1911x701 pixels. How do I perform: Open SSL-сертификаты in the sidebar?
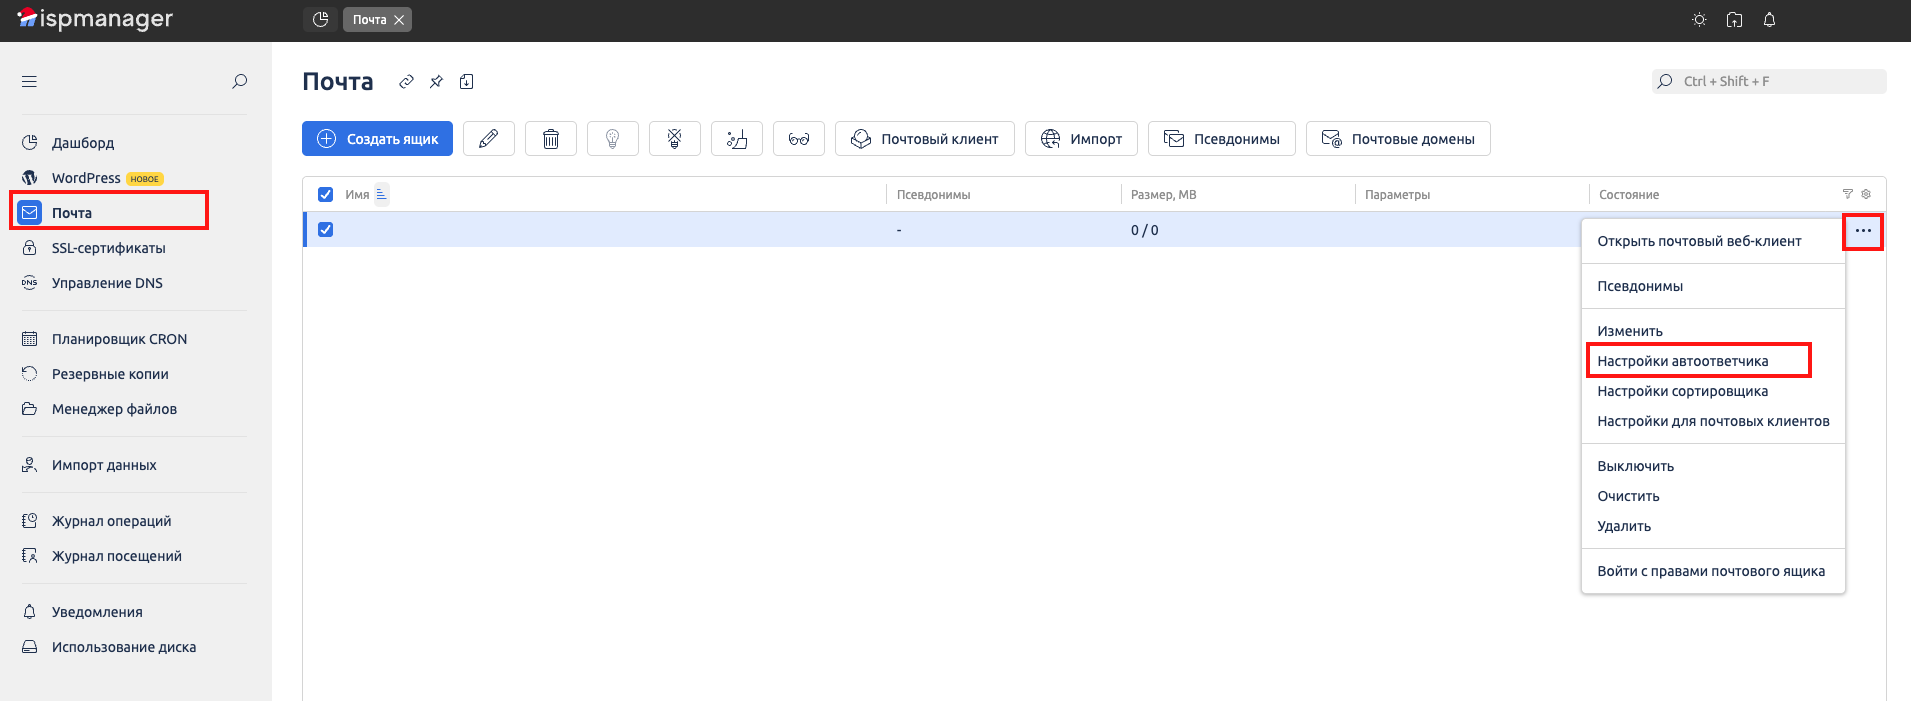click(108, 248)
